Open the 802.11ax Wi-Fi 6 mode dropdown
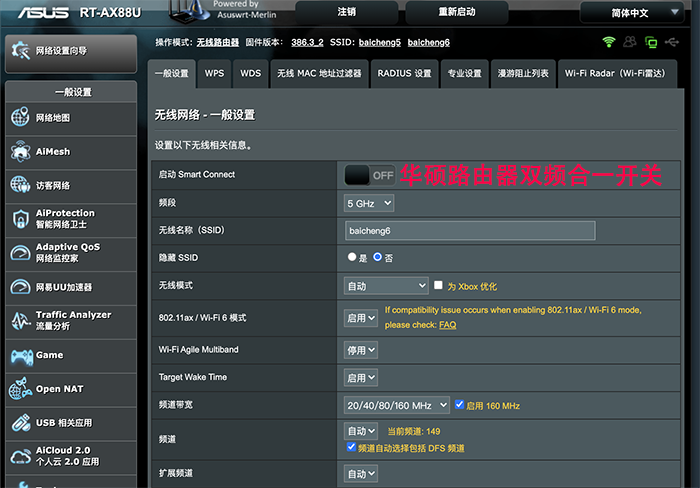700x488 pixels. pyautogui.click(x=361, y=318)
